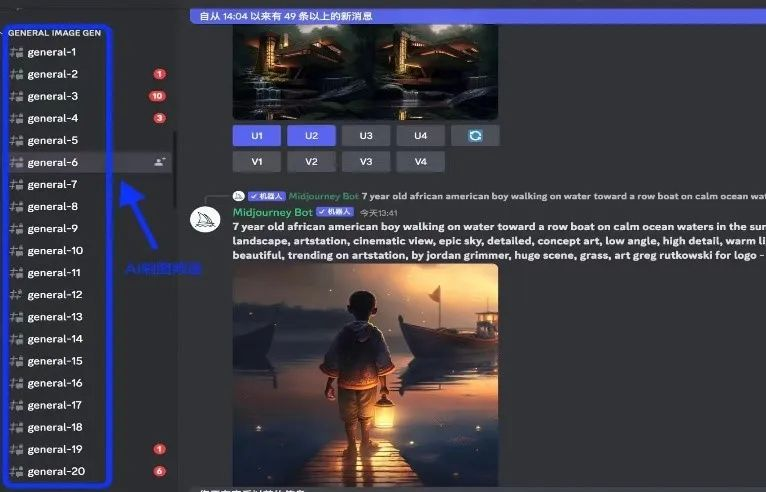Click the bot tag beside Midjourney Bot name
This screenshot has width=766, height=492.
(335, 212)
